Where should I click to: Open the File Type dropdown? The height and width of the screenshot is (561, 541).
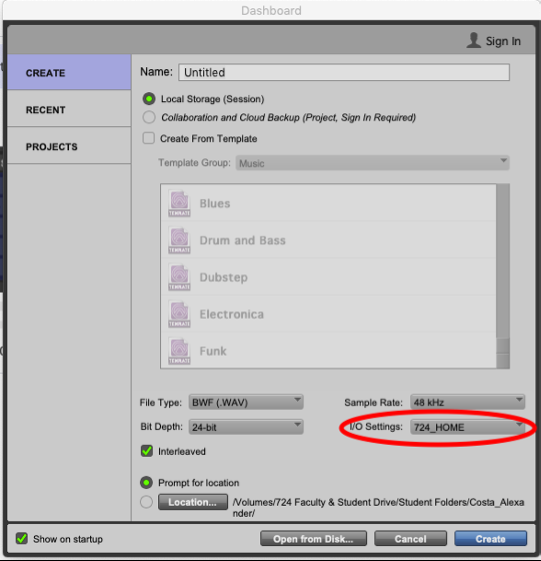pyautogui.click(x=246, y=402)
